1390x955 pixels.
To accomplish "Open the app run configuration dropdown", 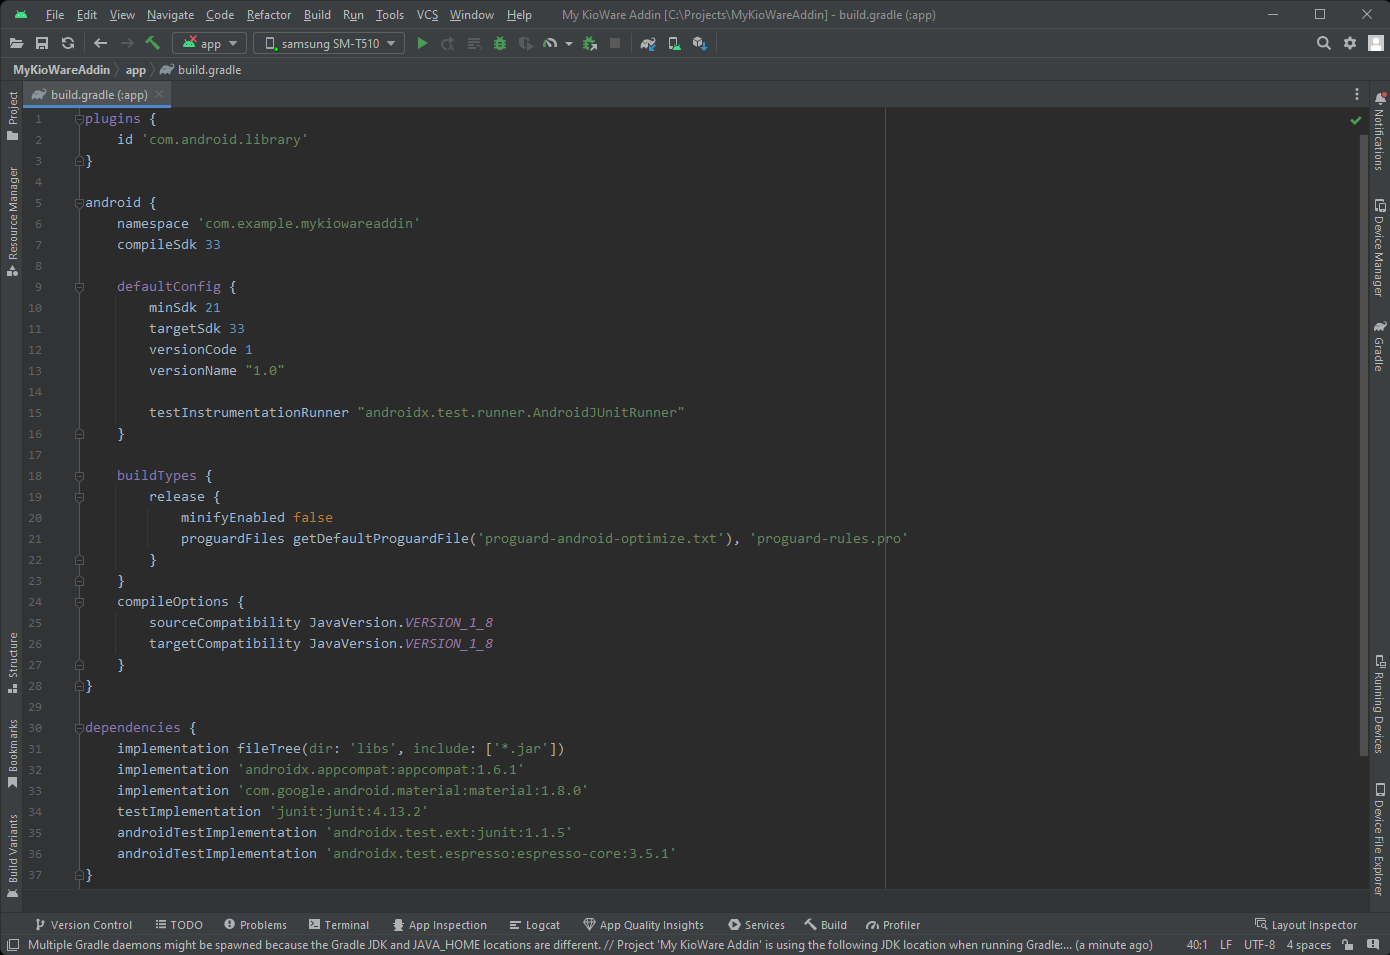I will pos(209,43).
